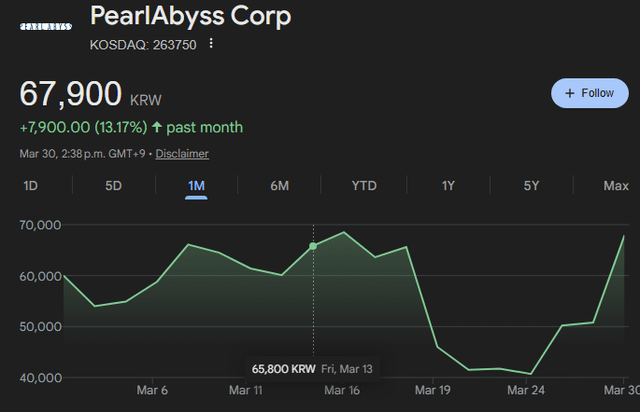Follow PearlAbyss Corp stock
The height and width of the screenshot is (412, 640).
click(590, 93)
